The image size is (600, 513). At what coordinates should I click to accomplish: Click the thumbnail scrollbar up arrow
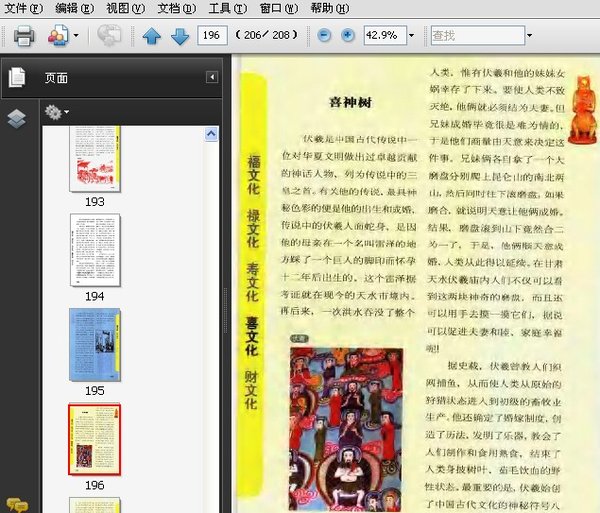211,134
